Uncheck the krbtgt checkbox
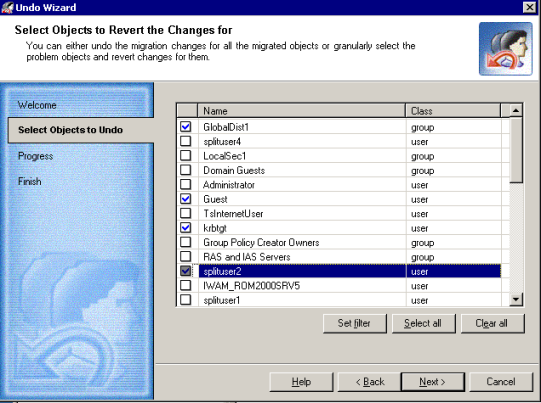 186,228
